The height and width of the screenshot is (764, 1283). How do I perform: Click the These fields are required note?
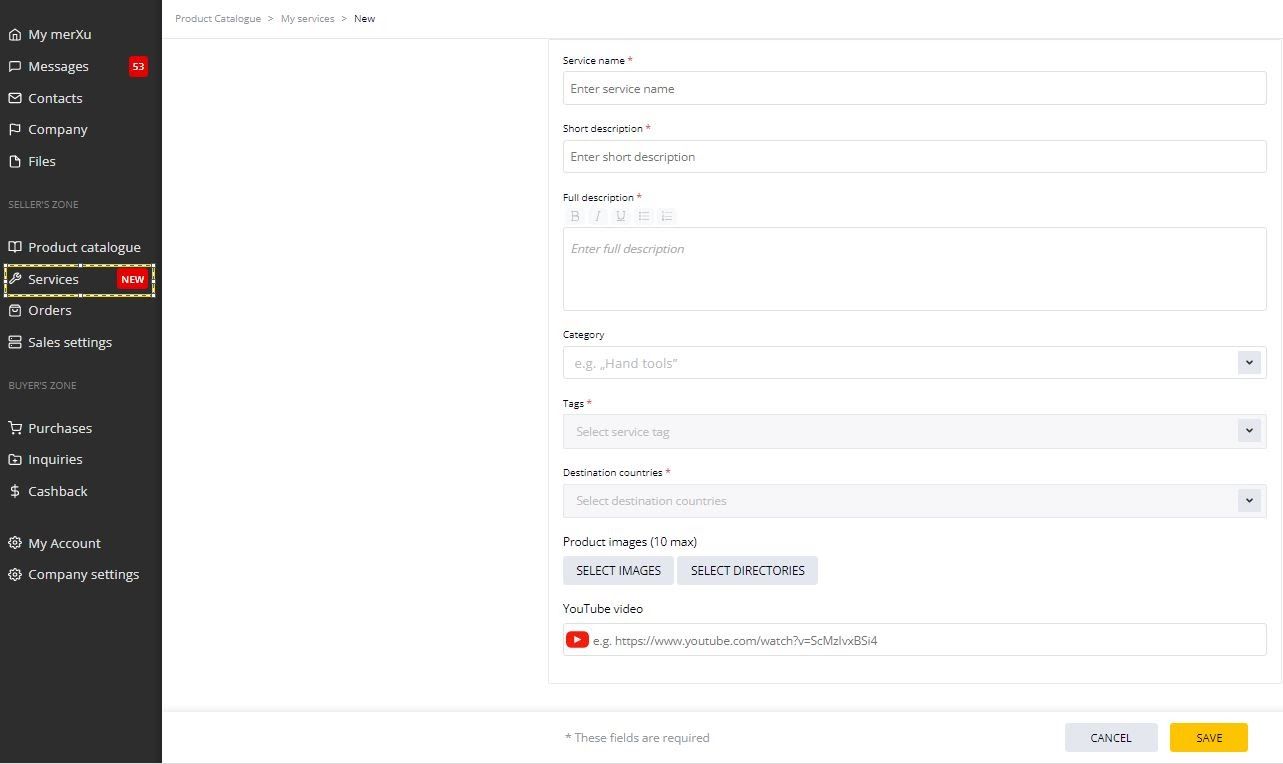637,738
